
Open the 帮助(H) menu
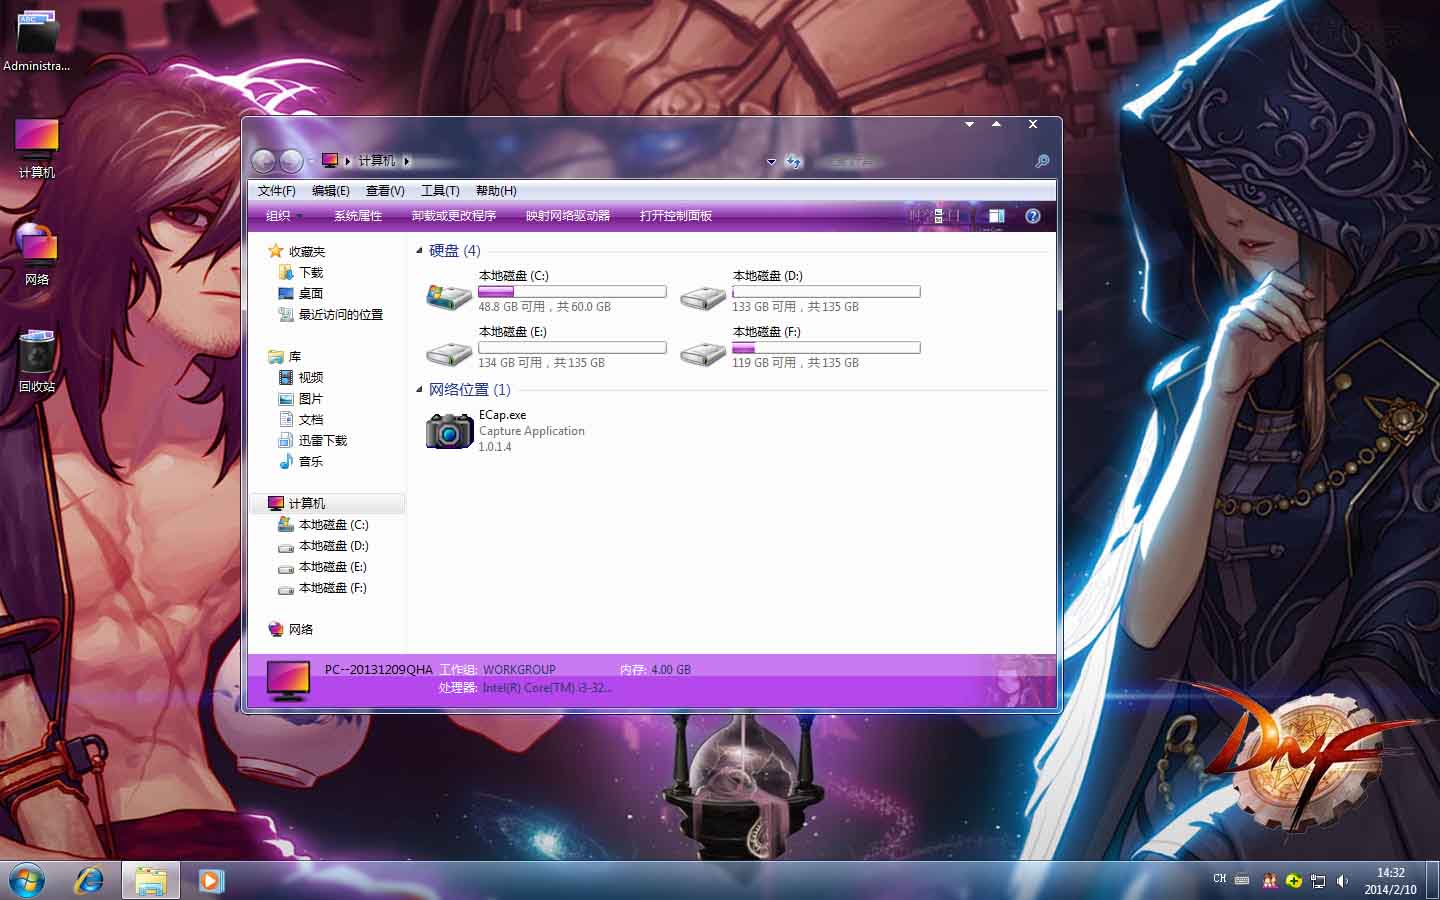click(496, 191)
